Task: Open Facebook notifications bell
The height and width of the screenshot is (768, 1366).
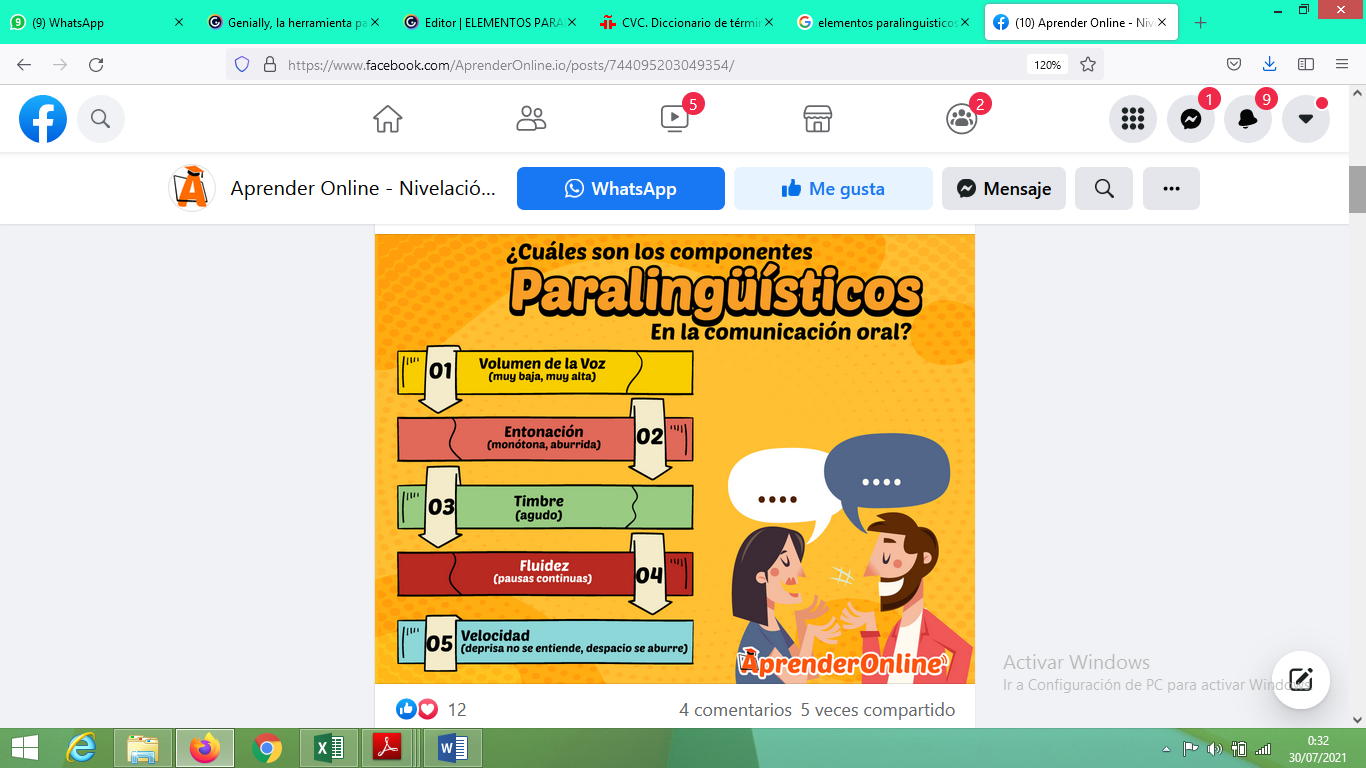Action: (1247, 118)
